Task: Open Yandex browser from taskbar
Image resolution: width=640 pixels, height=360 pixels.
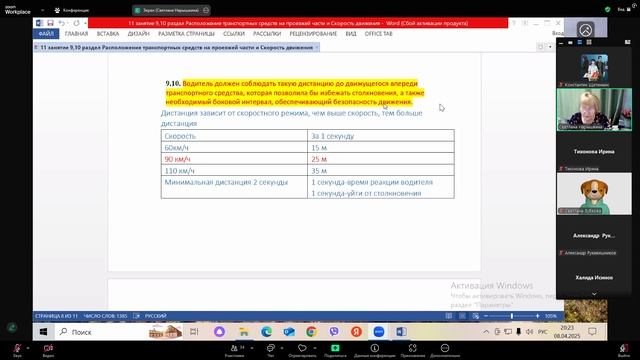Action: pos(356,332)
